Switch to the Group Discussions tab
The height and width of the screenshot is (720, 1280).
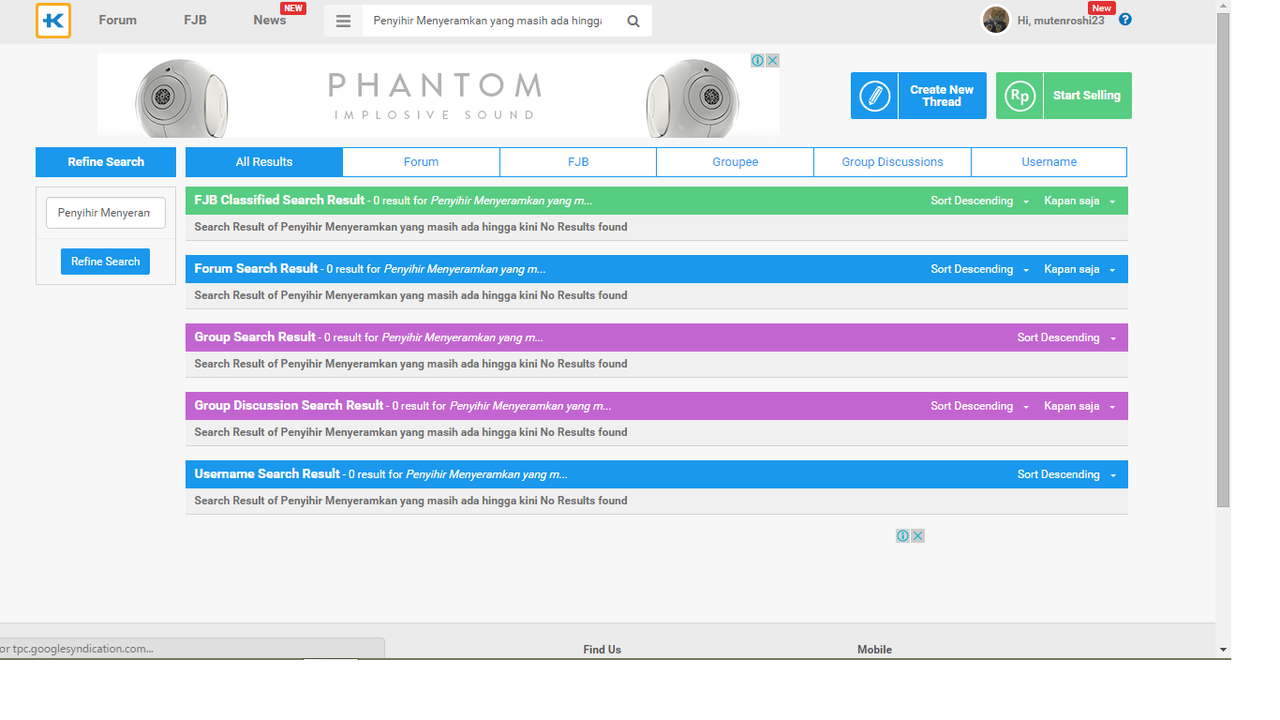[892, 162]
